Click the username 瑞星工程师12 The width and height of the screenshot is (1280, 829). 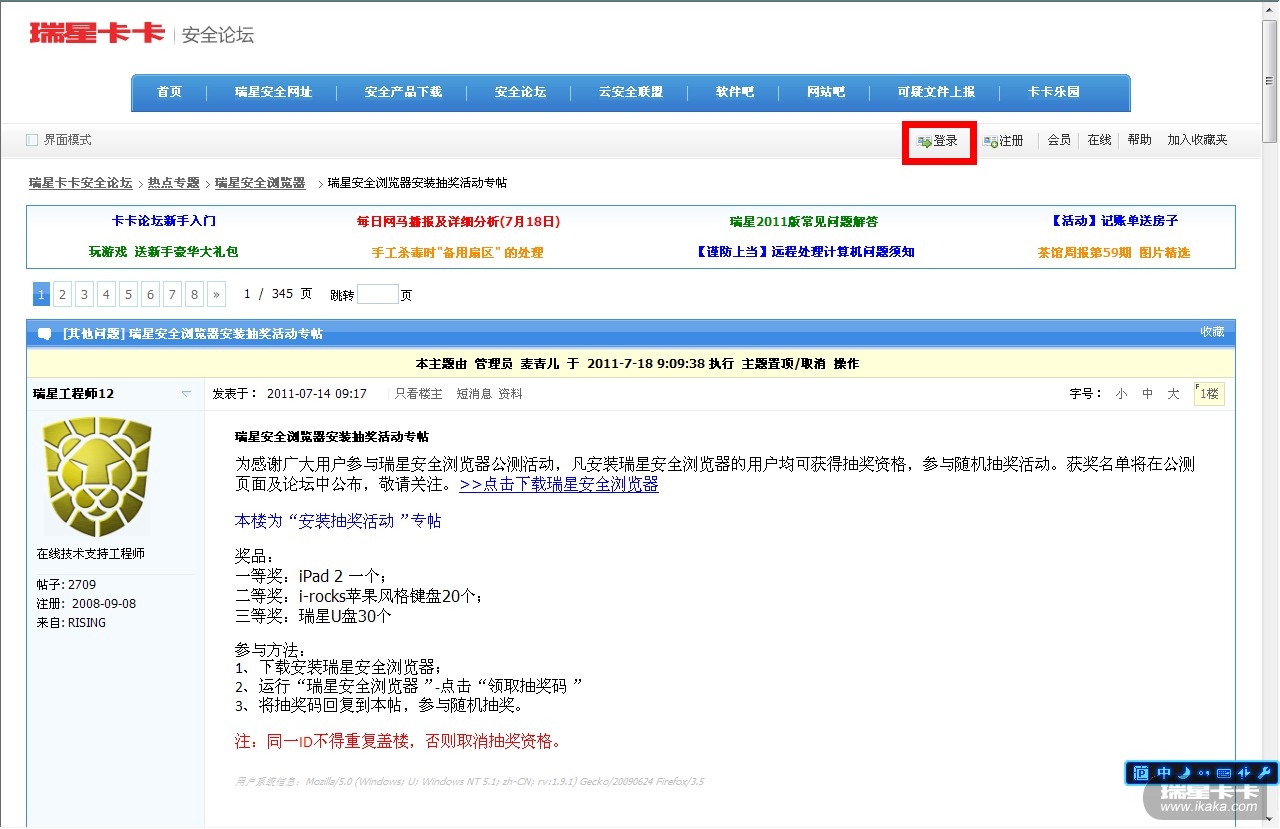(74, 394)
